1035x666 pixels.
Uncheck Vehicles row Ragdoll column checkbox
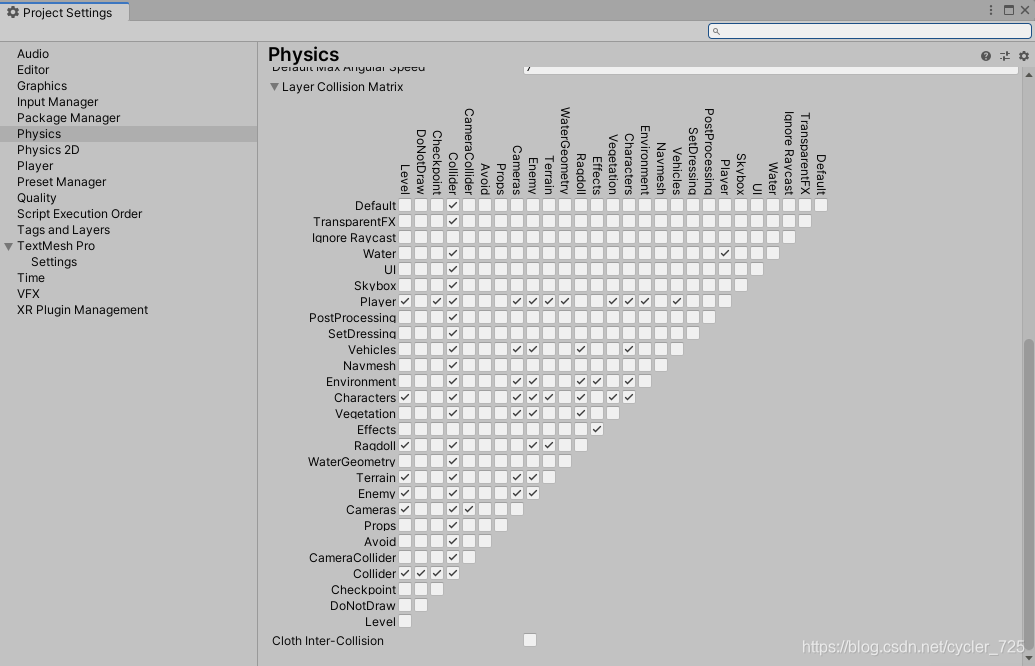(581, 349)
